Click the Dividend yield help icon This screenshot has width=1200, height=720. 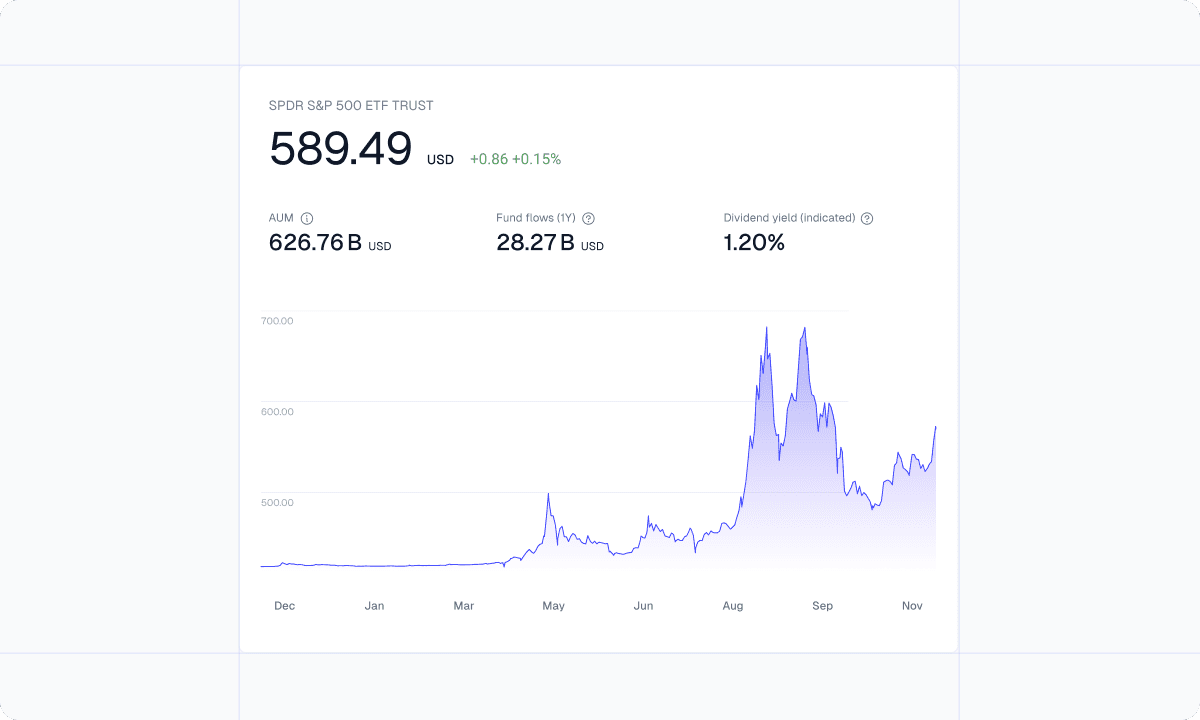(x=867, y=218)
